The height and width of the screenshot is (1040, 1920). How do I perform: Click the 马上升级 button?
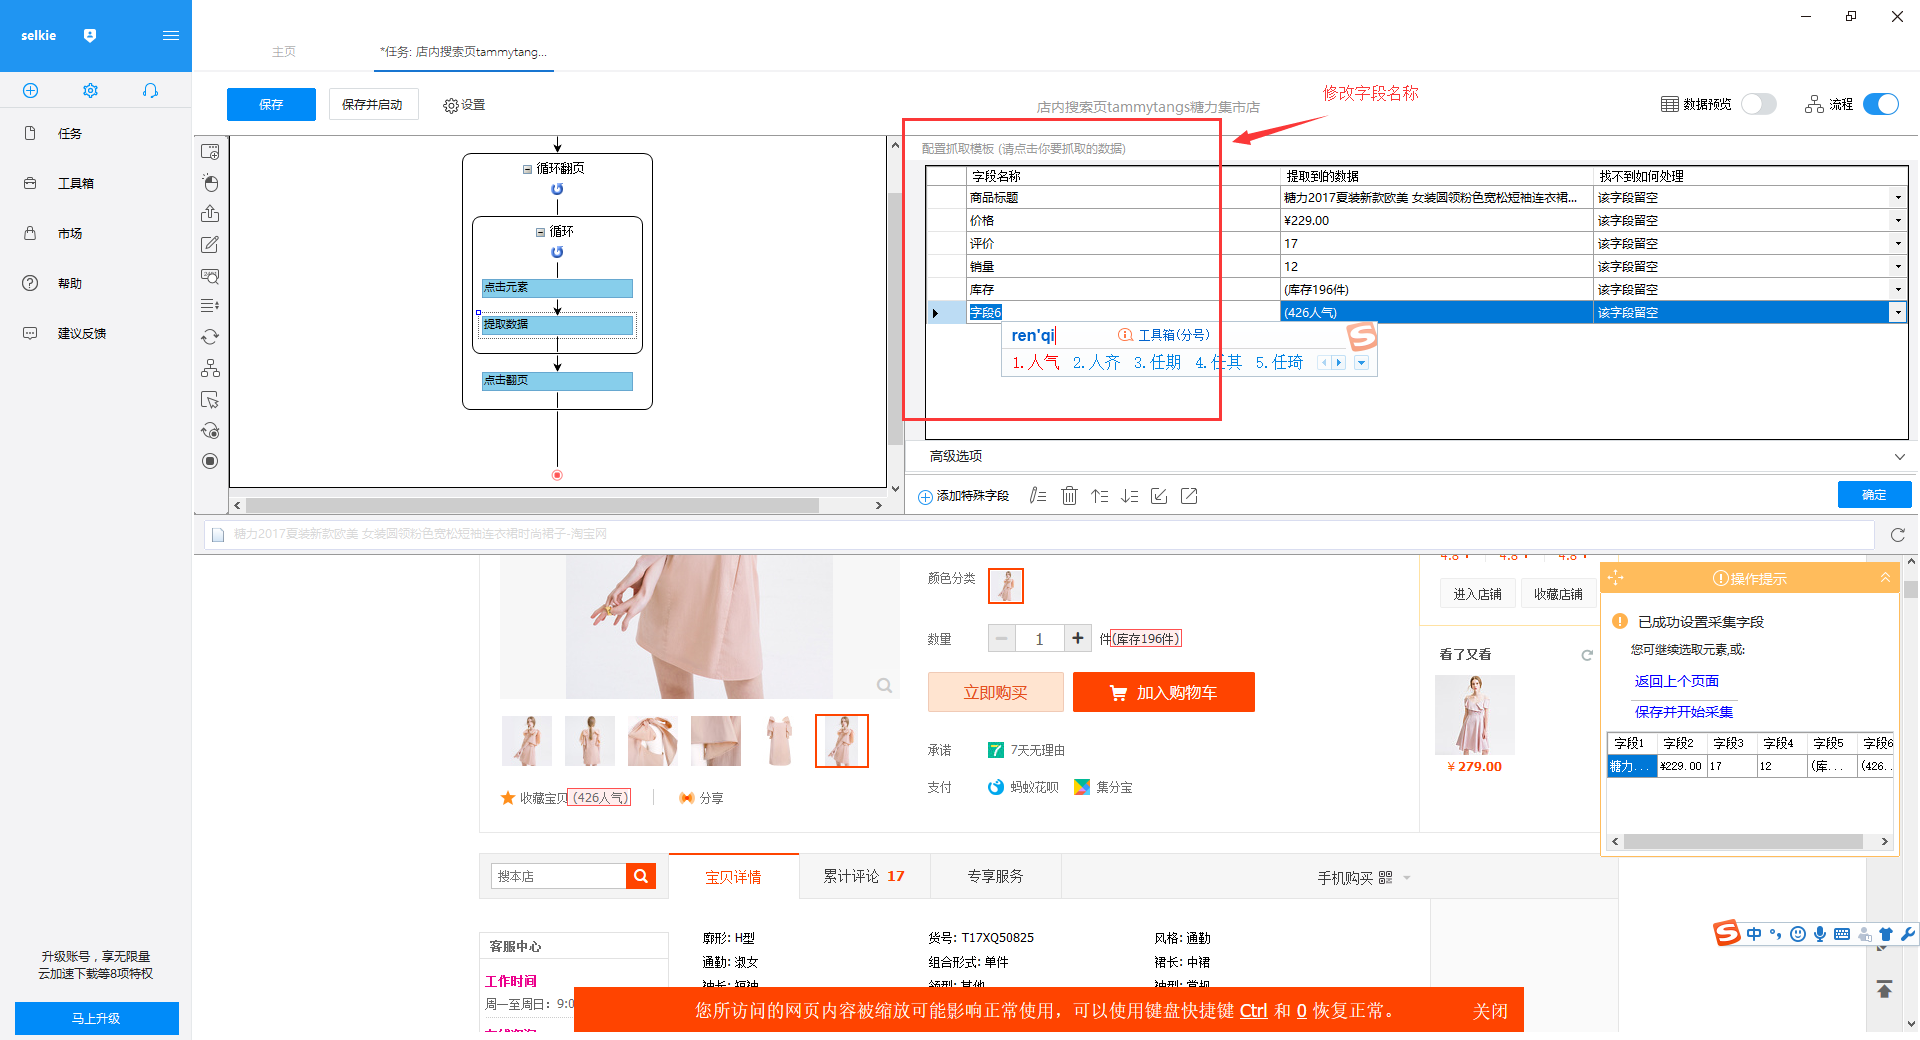[x=96, y=1019]
